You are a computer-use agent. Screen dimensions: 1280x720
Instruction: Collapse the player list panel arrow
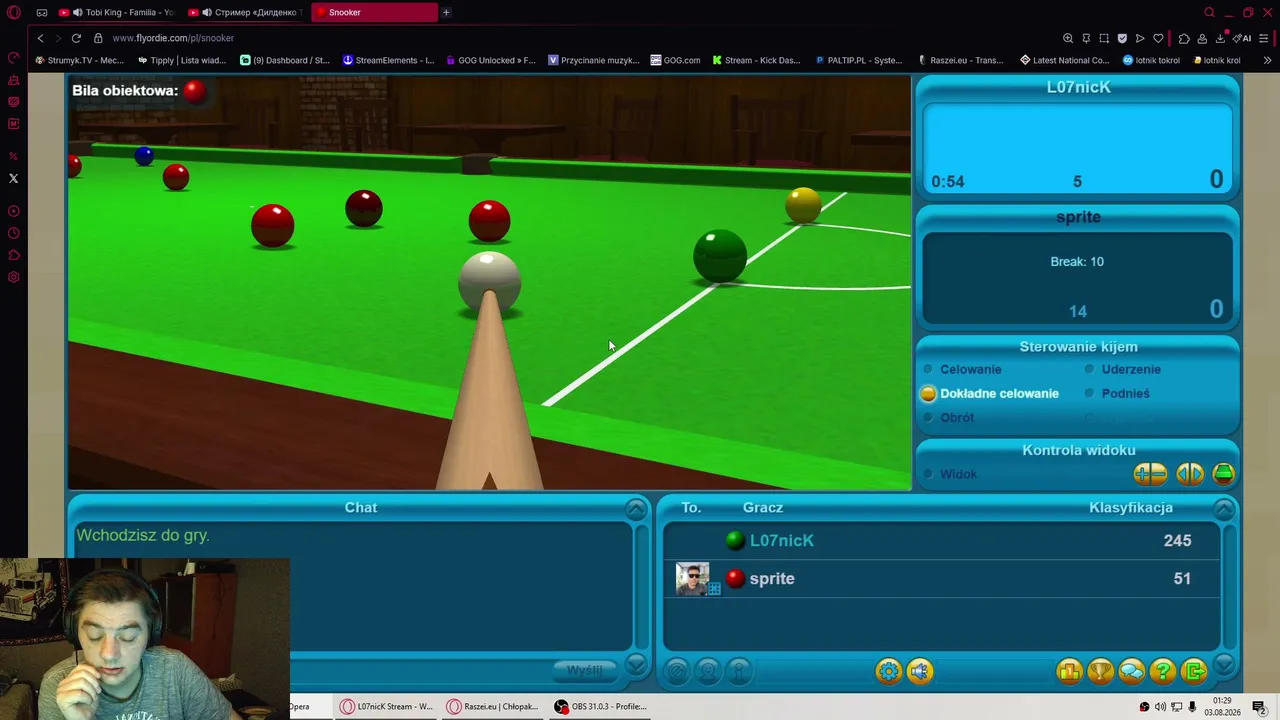coord(1224,508)
